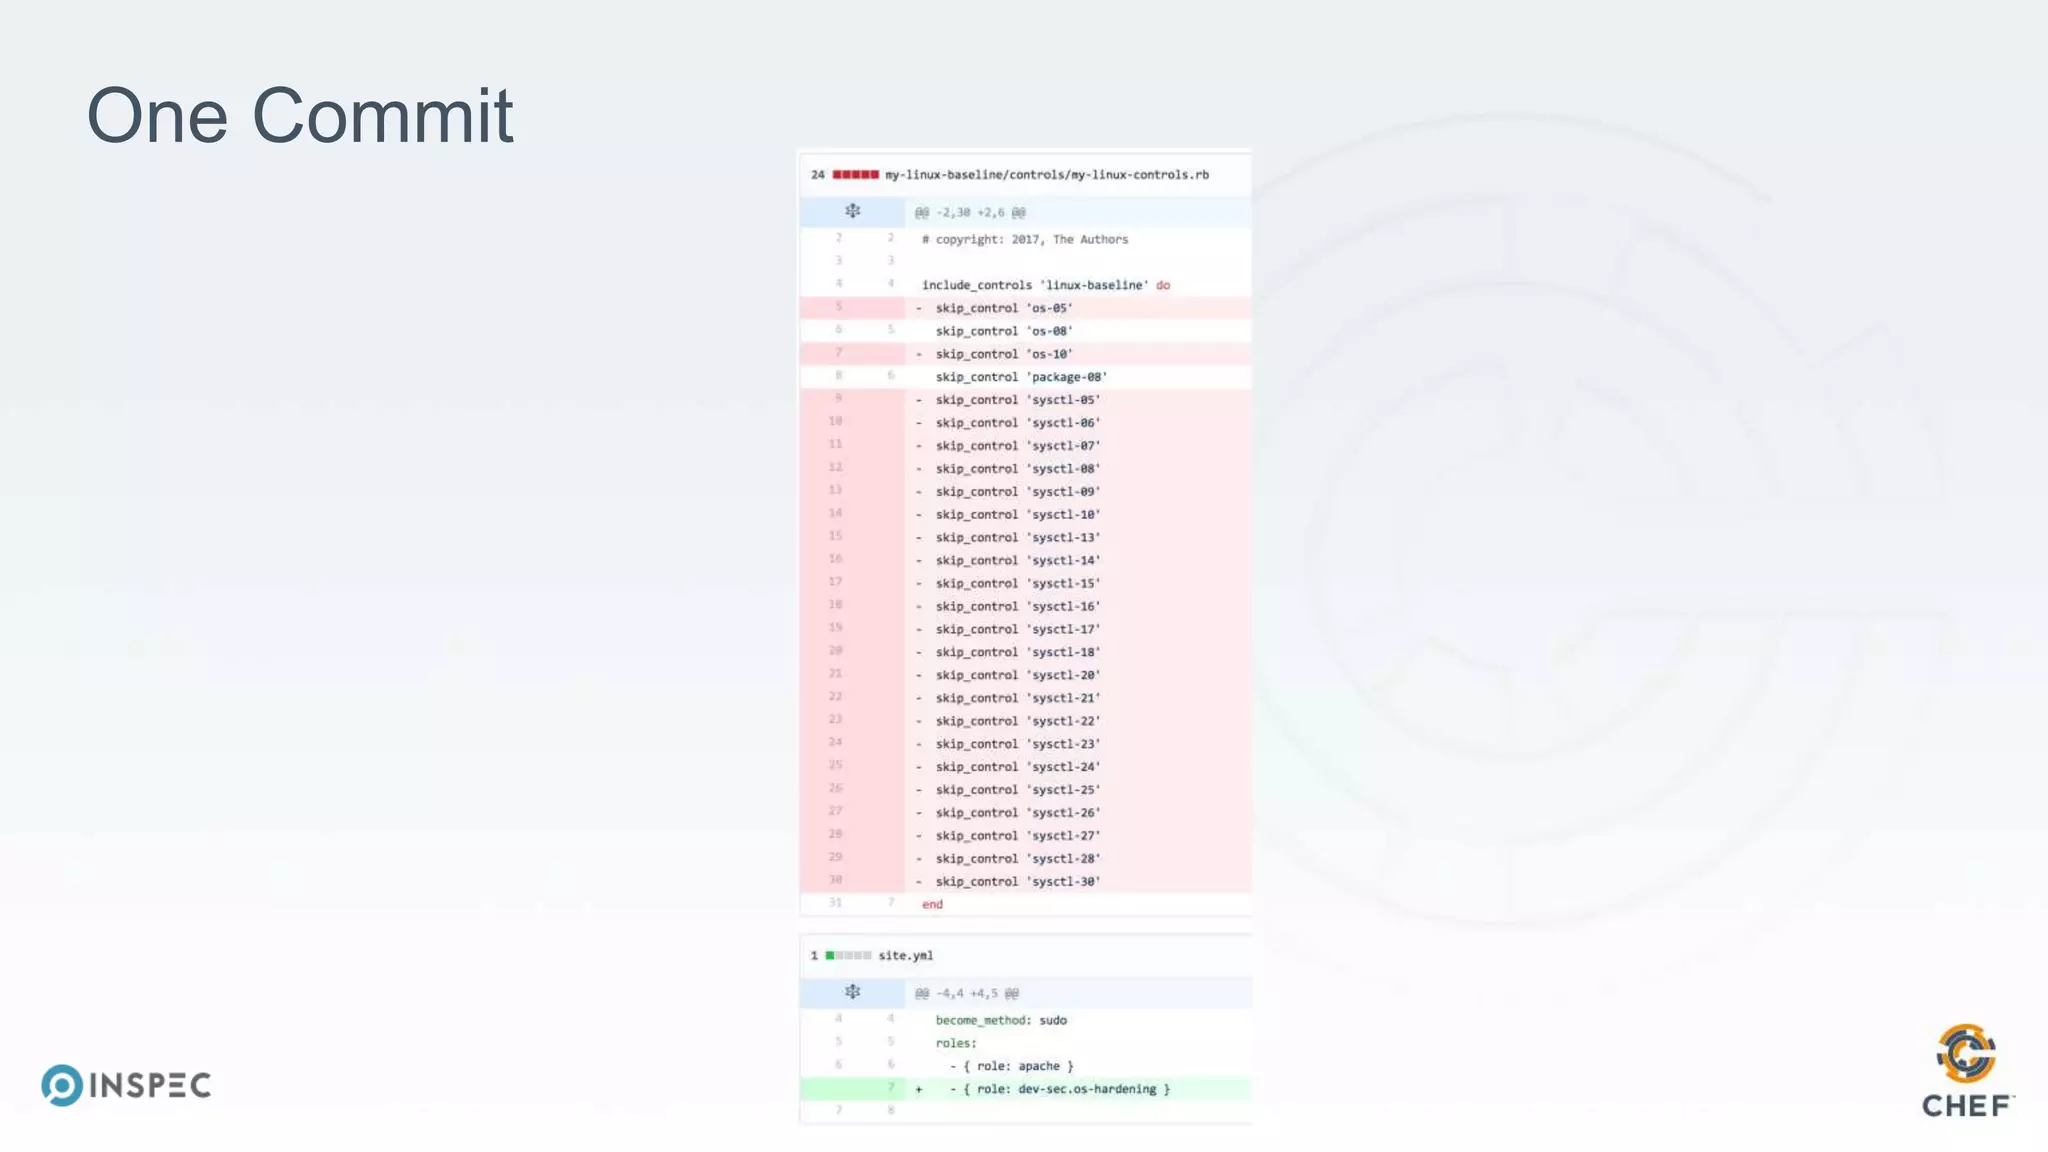Viewport: 2048px width, 1152px height.
Task: Select the removed line skip_control 'sysctl-14'
Action: click(x=1025, y=561)
